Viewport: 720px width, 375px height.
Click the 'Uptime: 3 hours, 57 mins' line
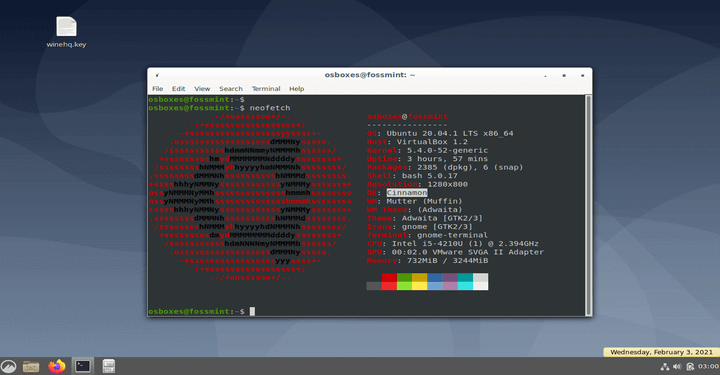coord(427,159)
